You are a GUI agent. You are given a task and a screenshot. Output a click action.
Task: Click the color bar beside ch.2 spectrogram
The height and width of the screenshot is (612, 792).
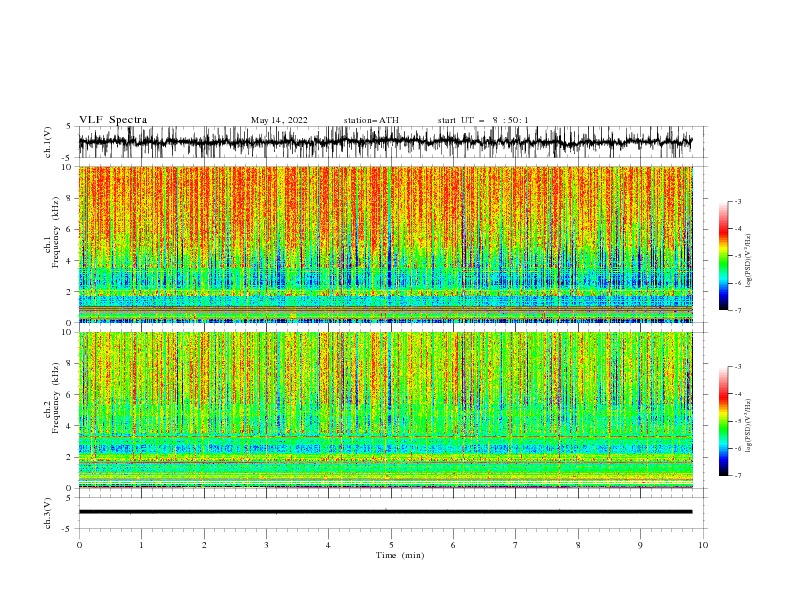point(723,421)
